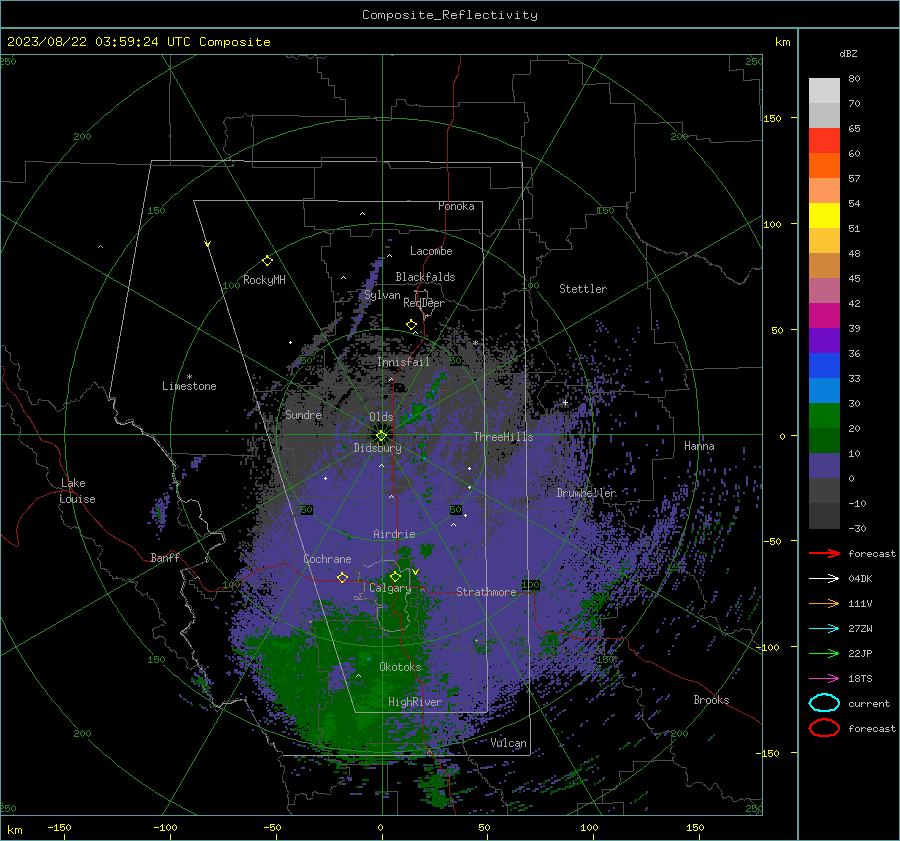The width and height of the screenshot is (900, 841).
Task: Click the asterisk marker above Limestone
Action: click(x=189, y=377)
